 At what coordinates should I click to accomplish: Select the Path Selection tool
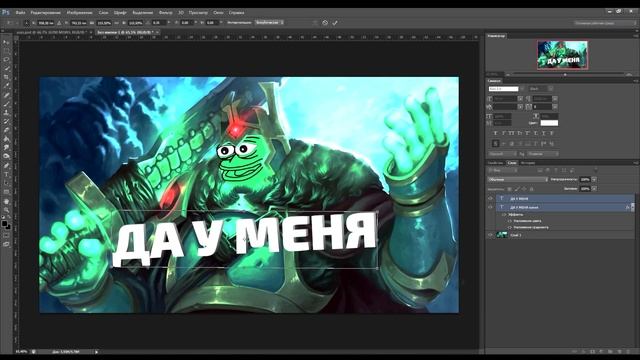(6, 183)
